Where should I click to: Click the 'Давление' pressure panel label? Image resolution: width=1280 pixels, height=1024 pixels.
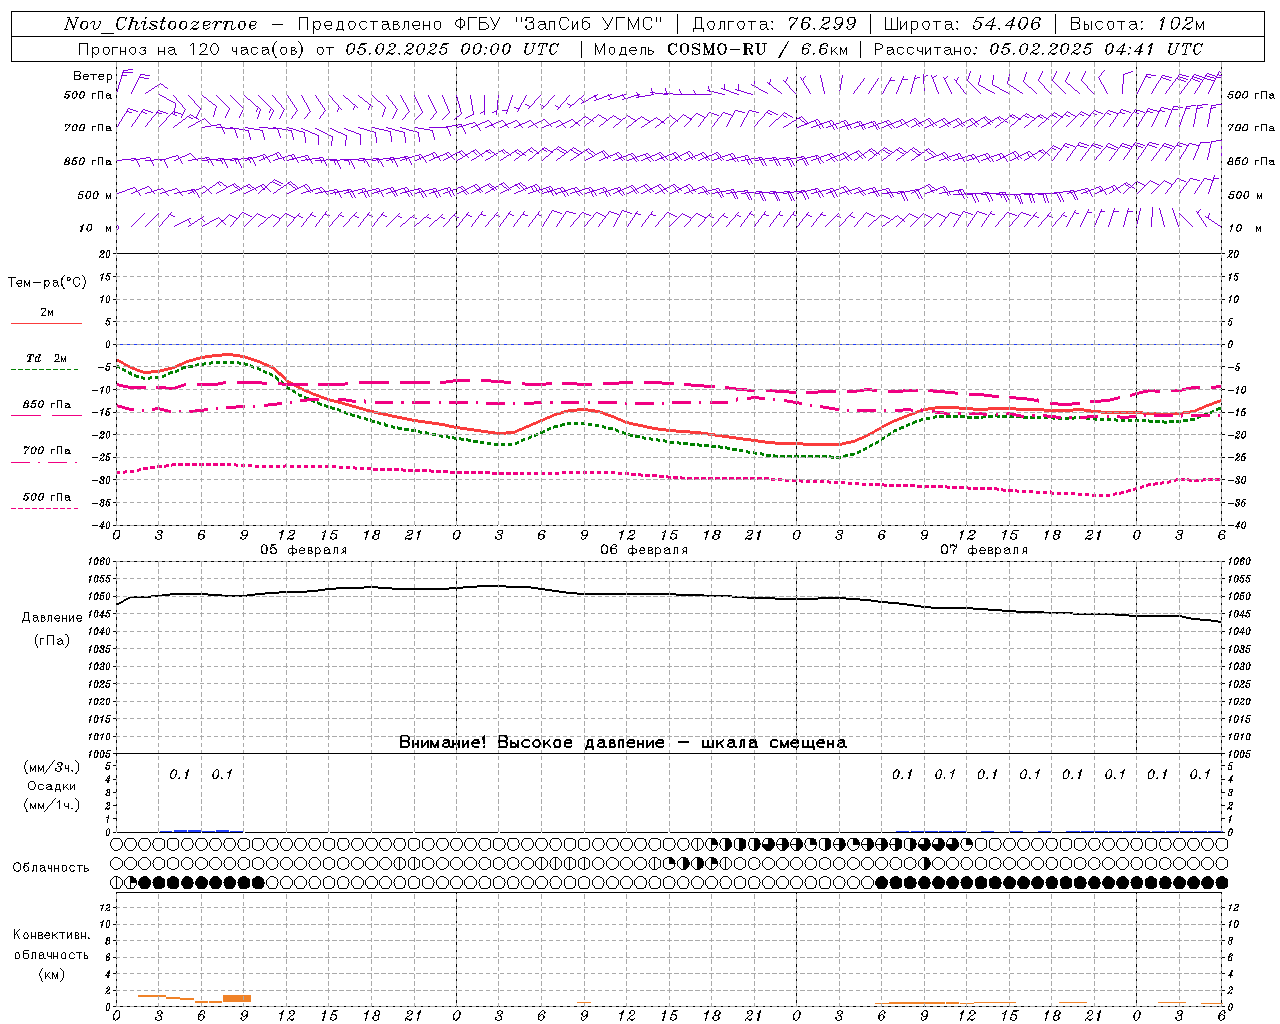(52, 618)
